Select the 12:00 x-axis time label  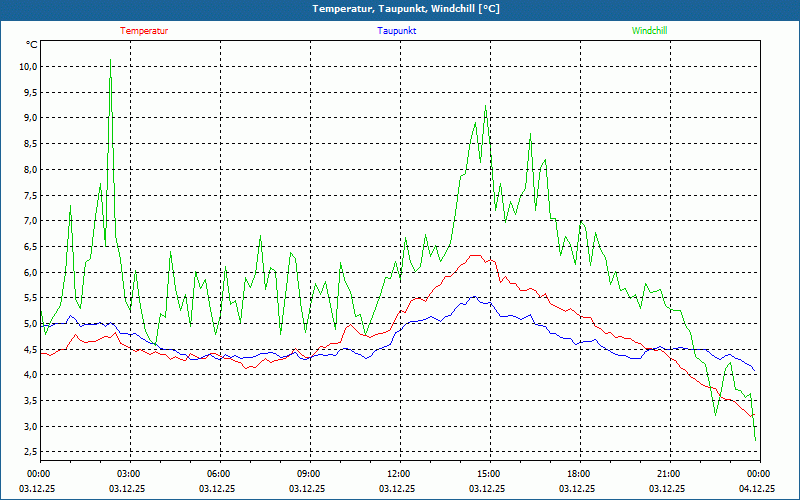(399, 474)
